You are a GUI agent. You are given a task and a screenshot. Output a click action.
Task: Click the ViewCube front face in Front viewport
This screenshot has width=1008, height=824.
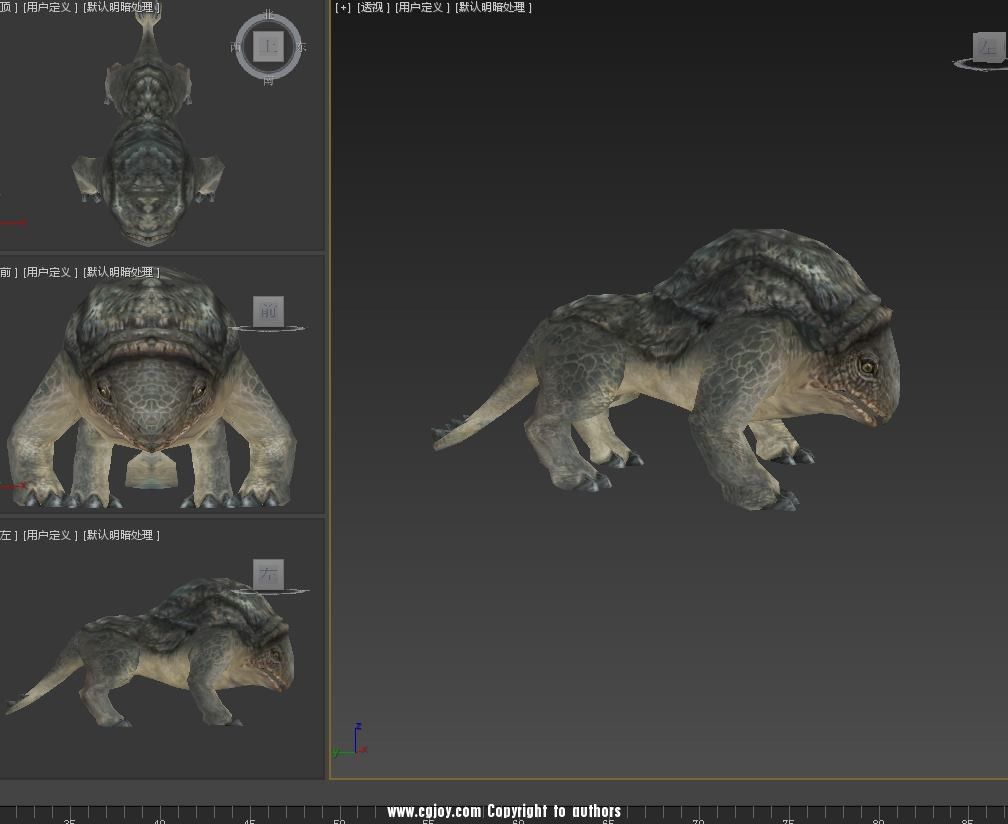pyautogui.click(x=268, y=311)
